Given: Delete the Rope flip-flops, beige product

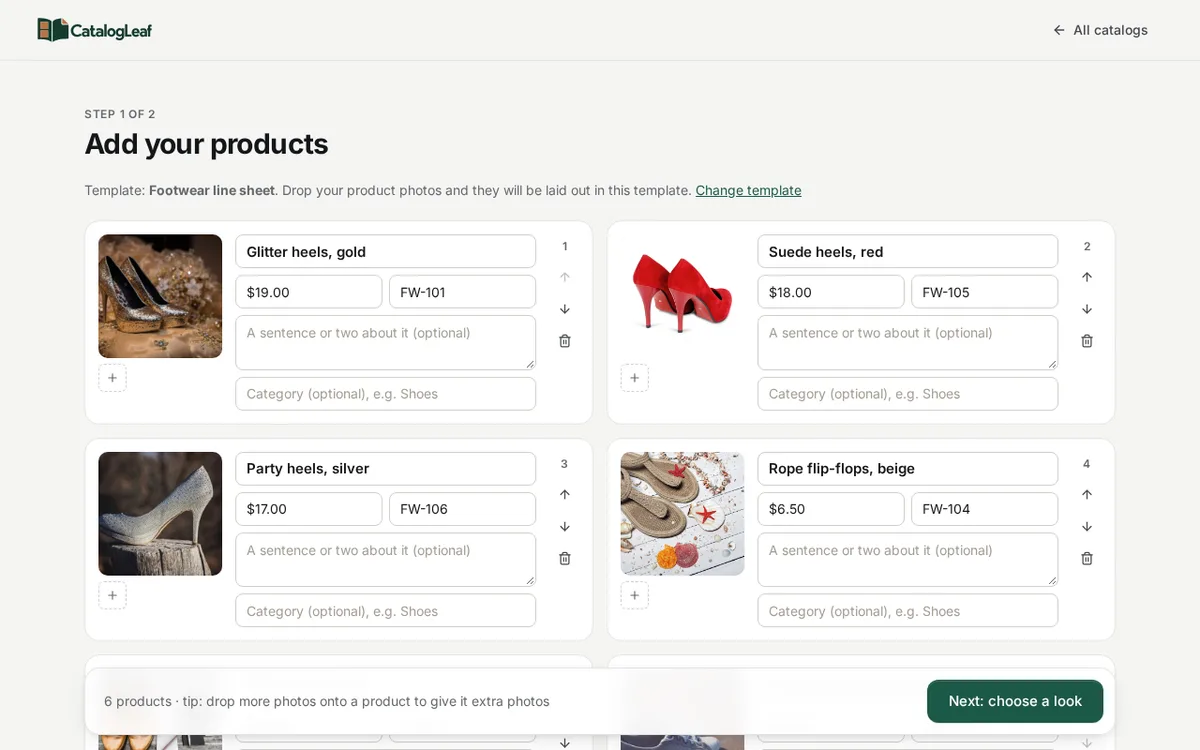Looking at the screenshot, I should [x=1087, y=558].
